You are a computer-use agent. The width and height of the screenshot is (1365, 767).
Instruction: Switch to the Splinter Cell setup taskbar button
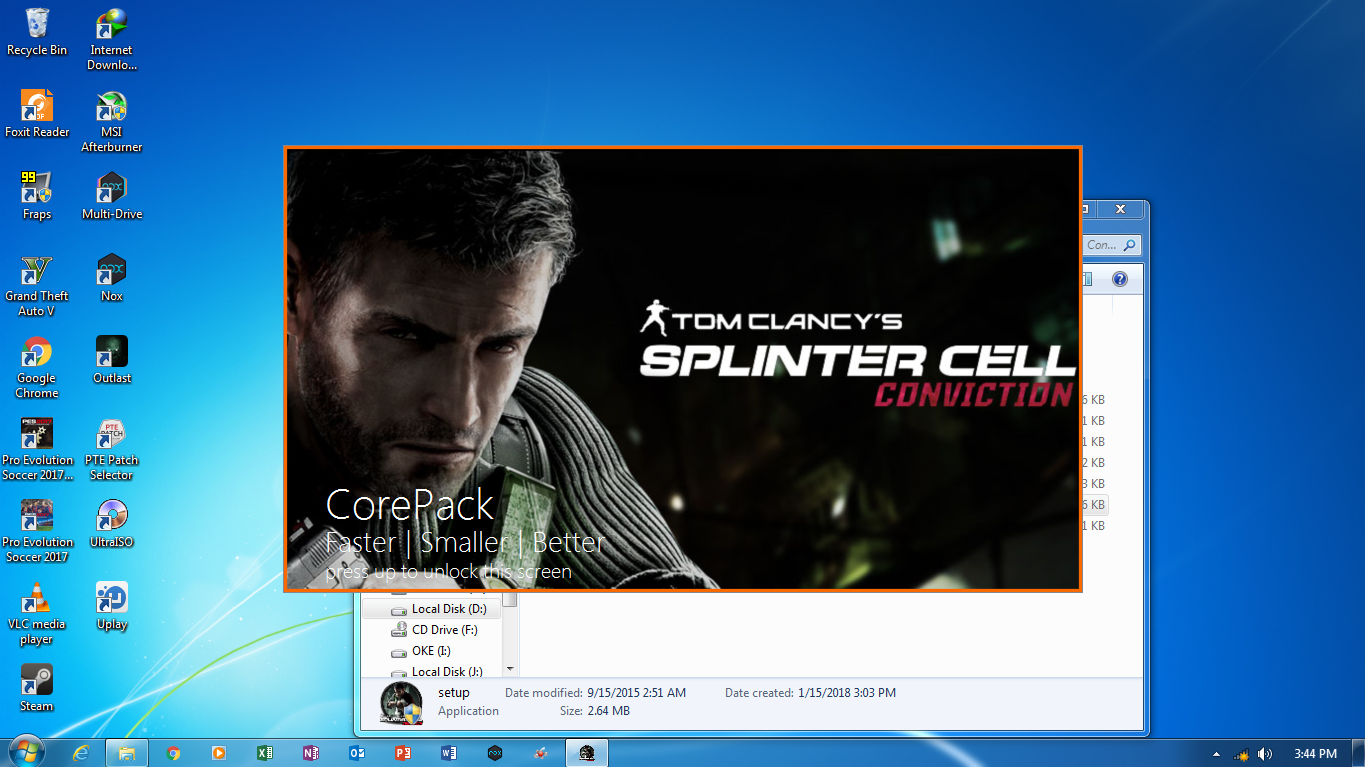pyautogui.click(x=587, y=753)
